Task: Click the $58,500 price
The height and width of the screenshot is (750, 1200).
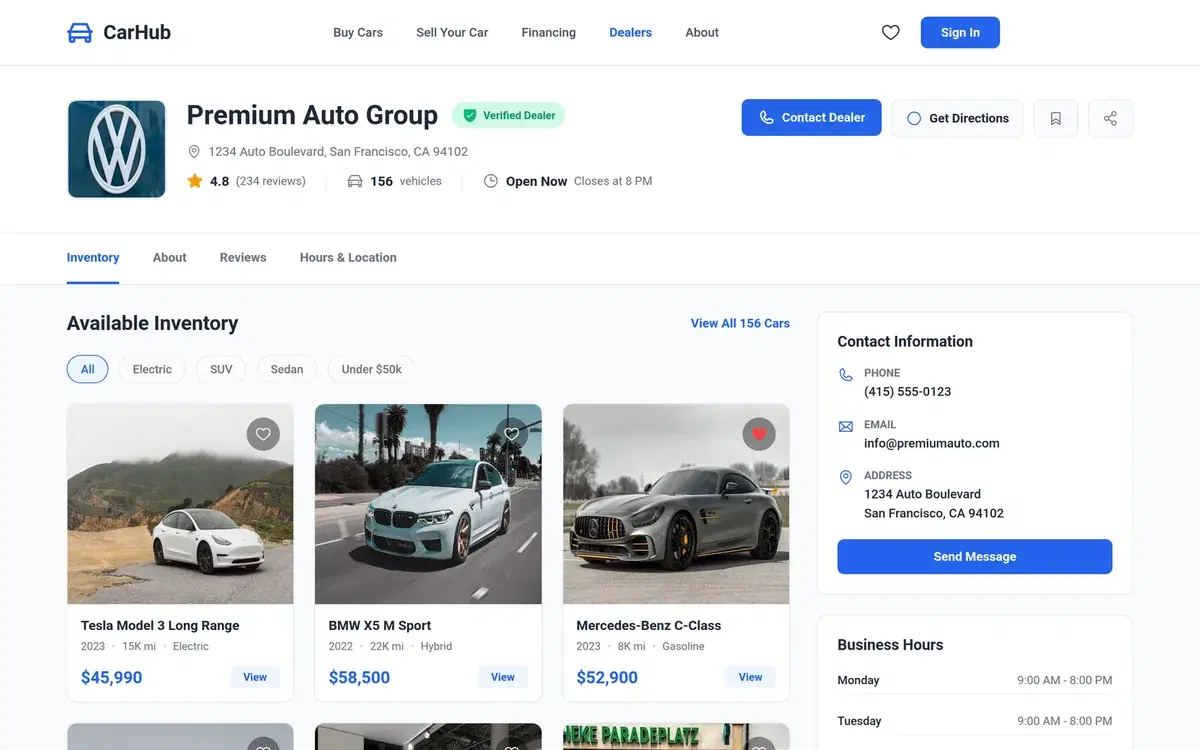Action: click(359, 678)
